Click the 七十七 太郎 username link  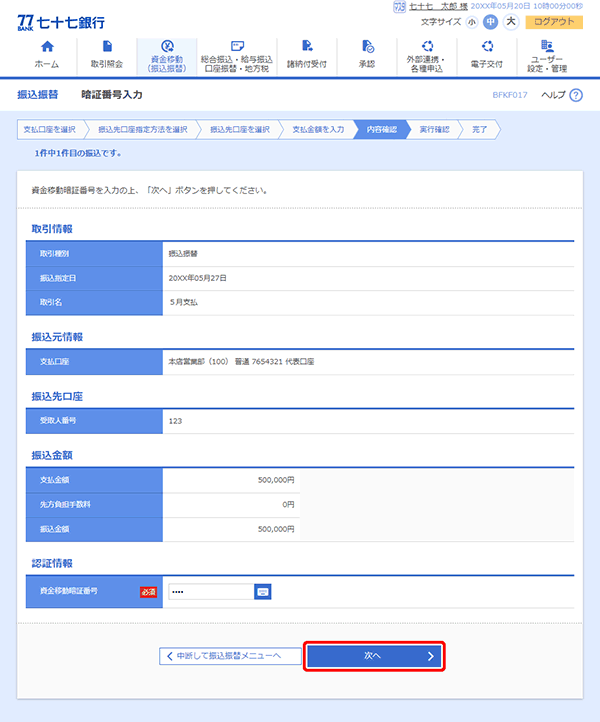tap(438, 6)
